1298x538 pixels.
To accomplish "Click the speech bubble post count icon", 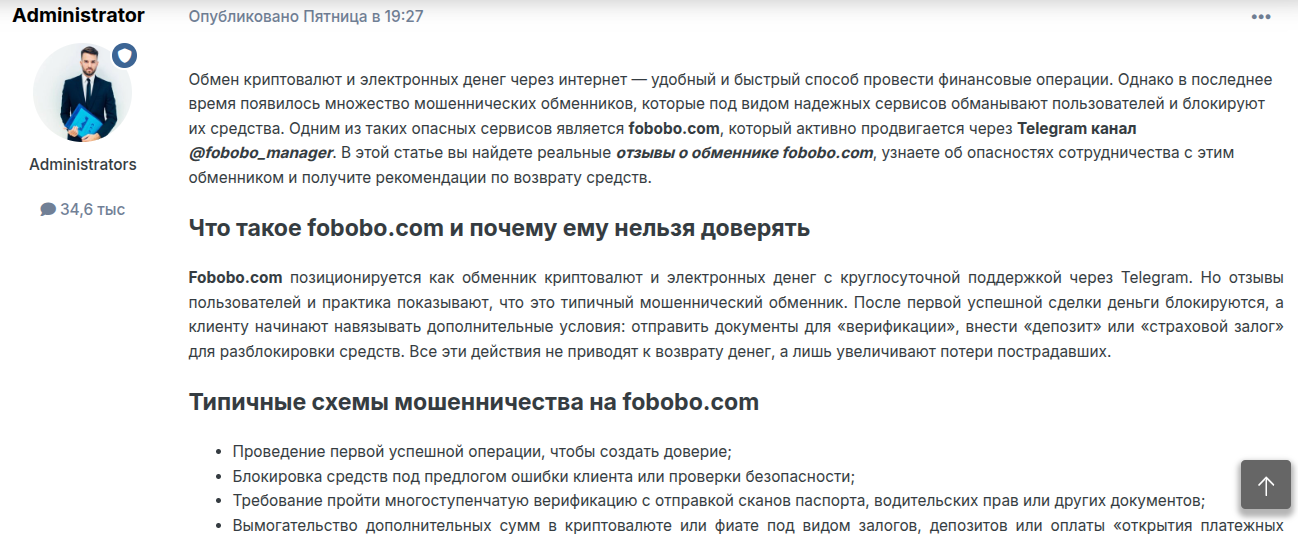I will click(48, 209).
